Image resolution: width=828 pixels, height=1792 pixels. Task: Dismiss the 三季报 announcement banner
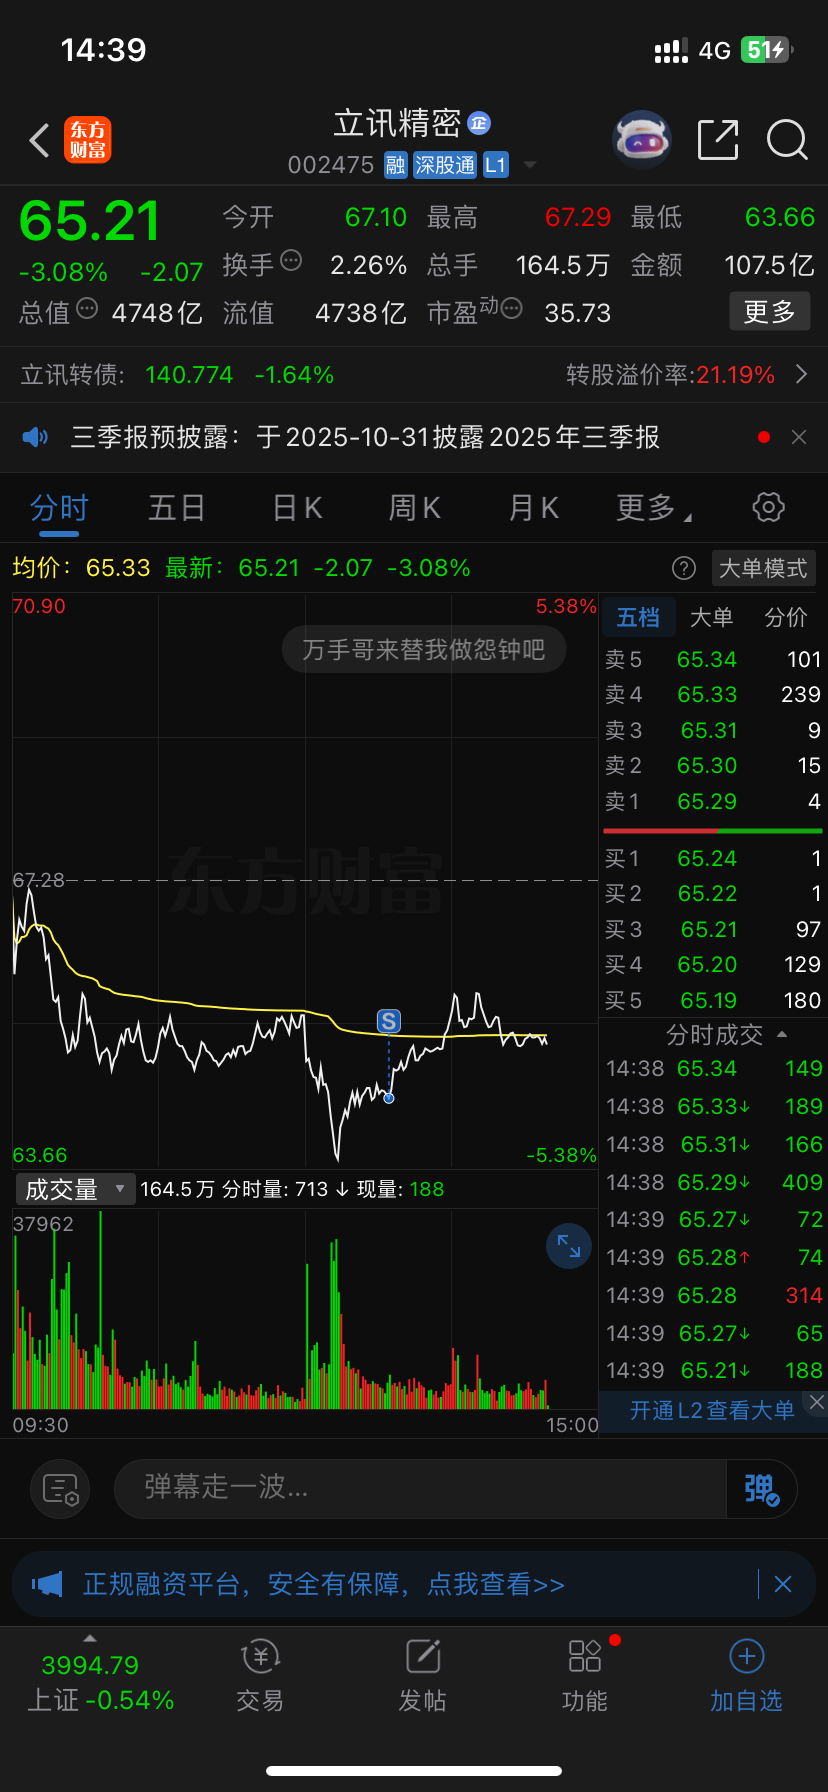[799, 437]
